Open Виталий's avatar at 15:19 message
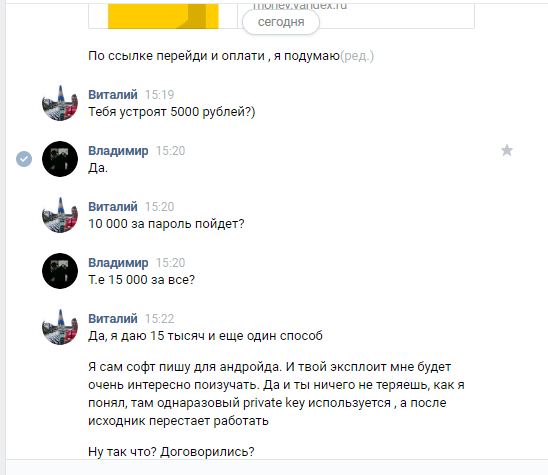 (x=60, y=103)
